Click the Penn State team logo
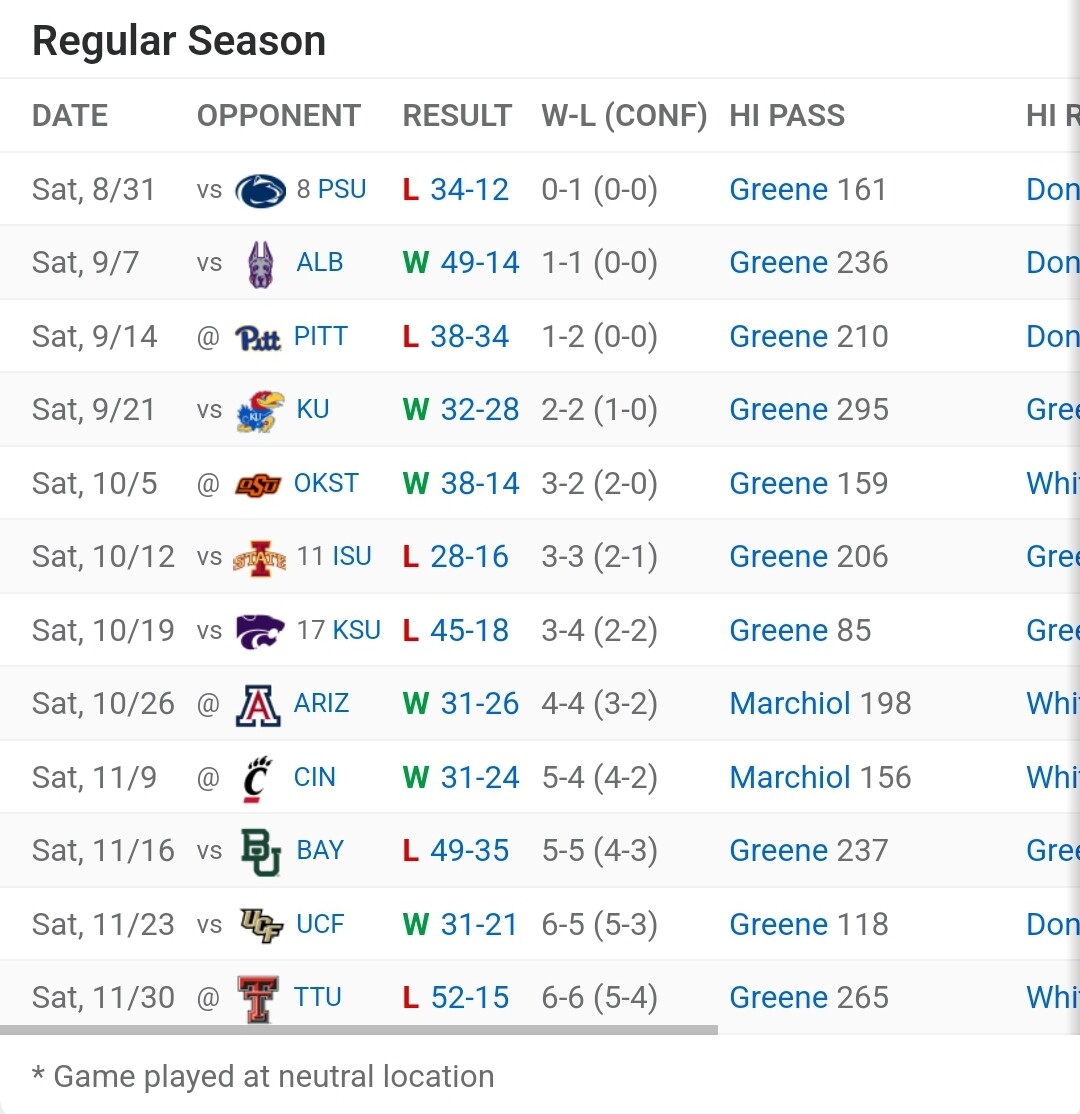 click(x=260, y=190)
